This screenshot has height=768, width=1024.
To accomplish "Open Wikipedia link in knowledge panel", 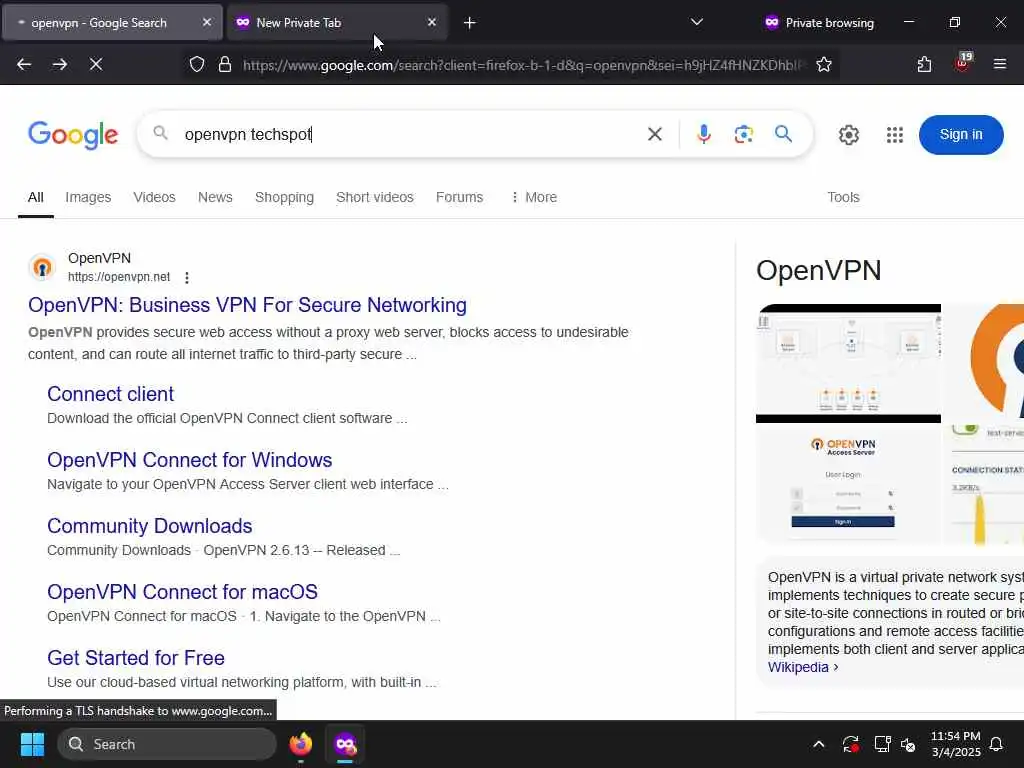I will coord(803,667).
